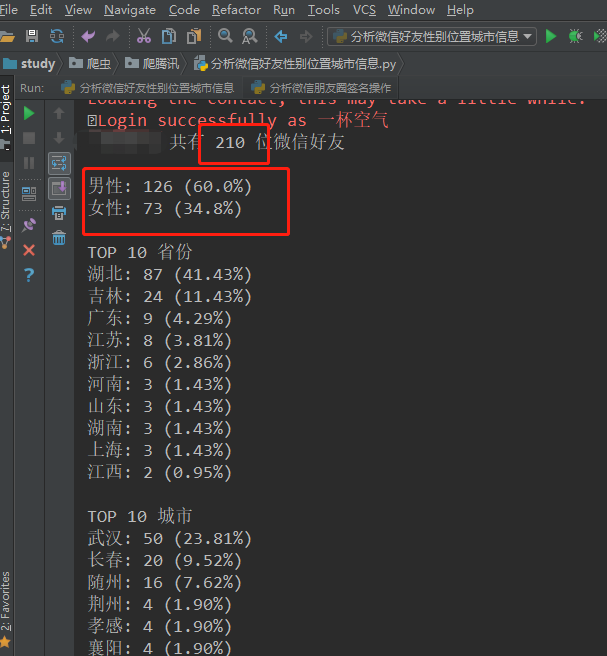Click the Up the stack trace arrow
The height and width of the screenshot is (656, 607).
click(59, 113)
